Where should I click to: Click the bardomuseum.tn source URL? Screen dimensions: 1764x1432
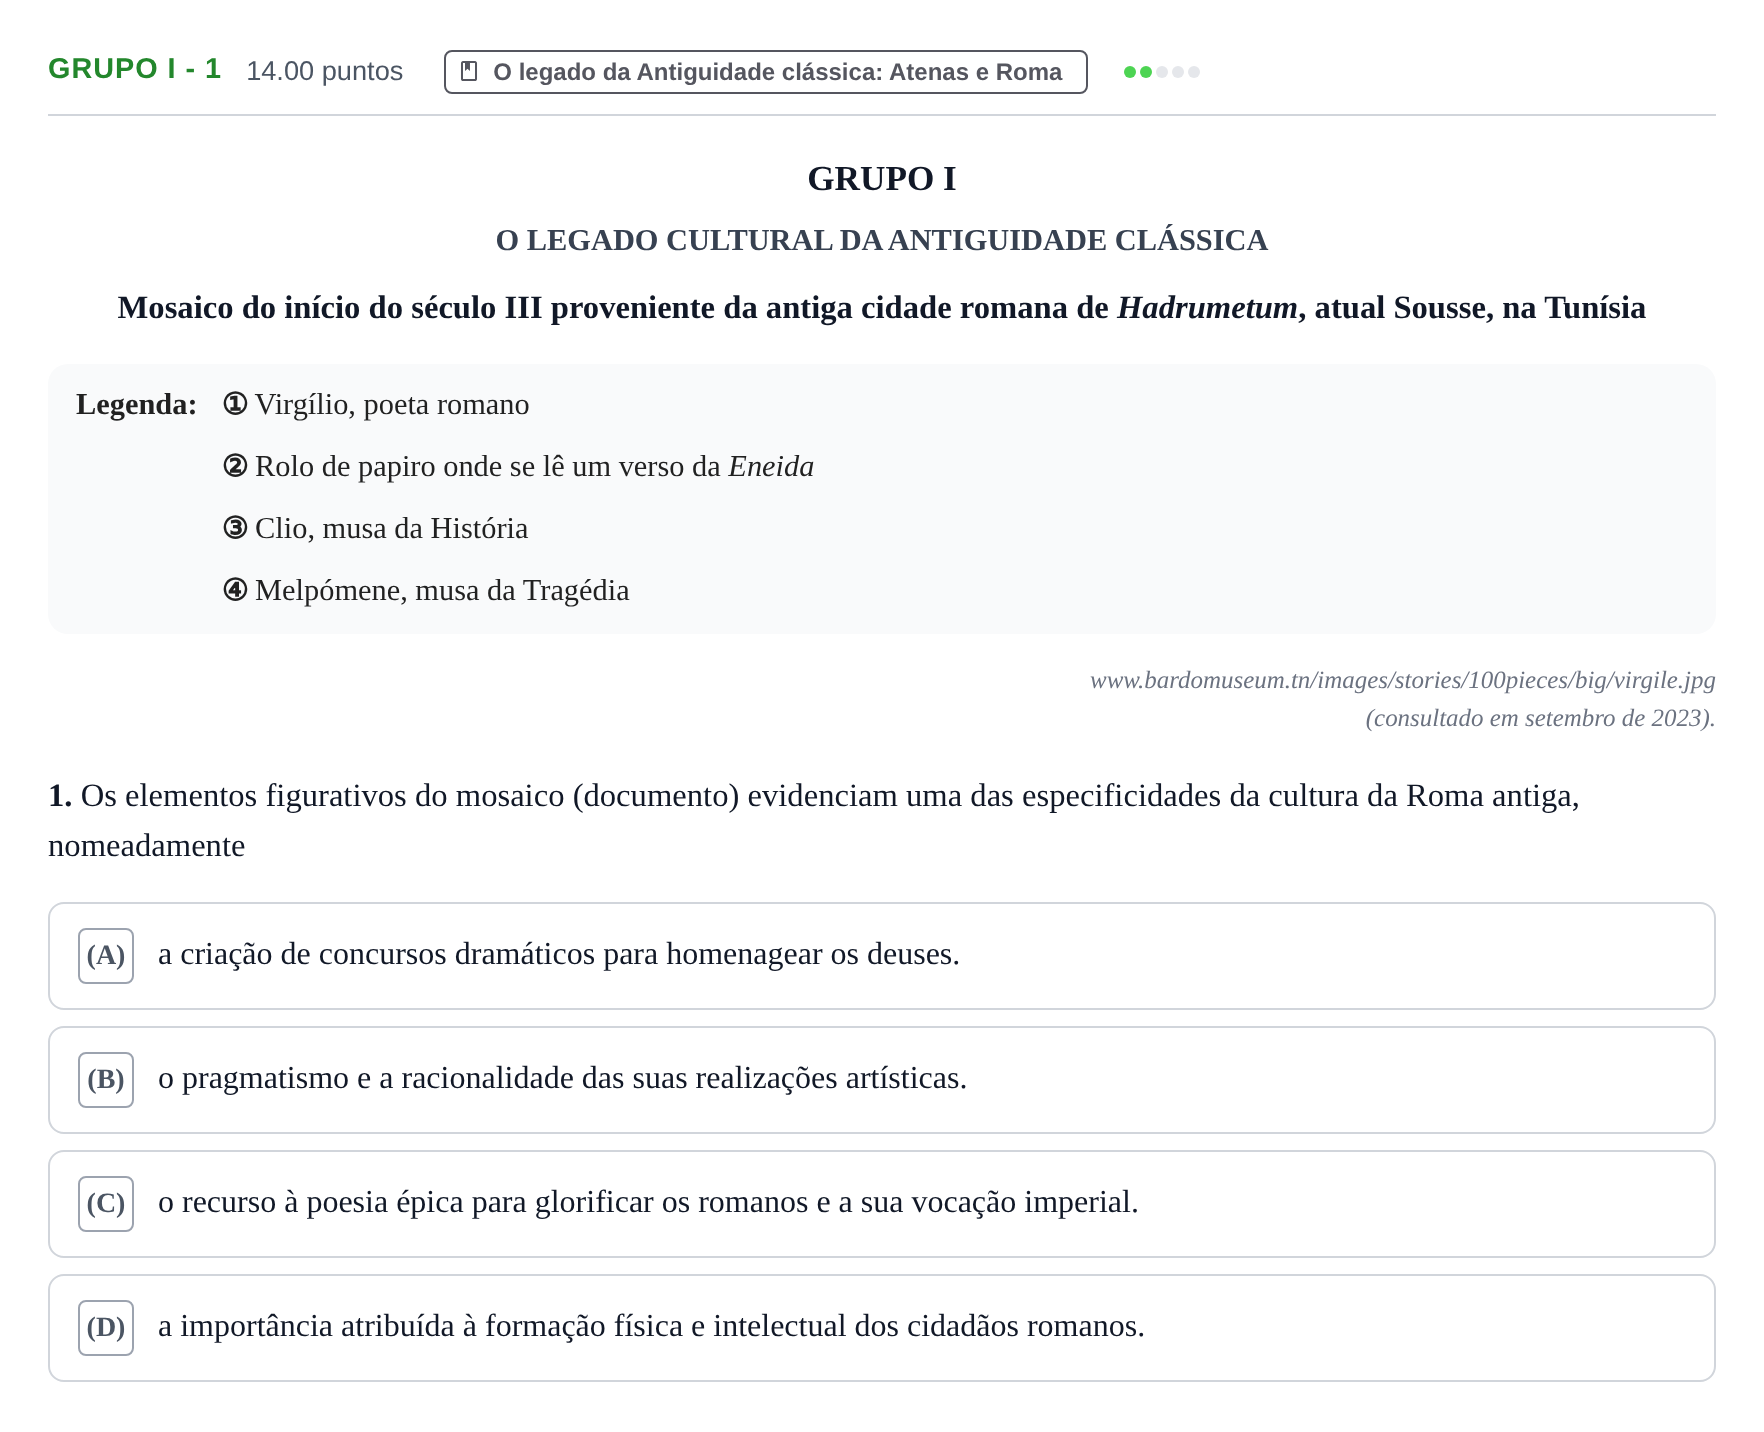tap(1402, 680)
